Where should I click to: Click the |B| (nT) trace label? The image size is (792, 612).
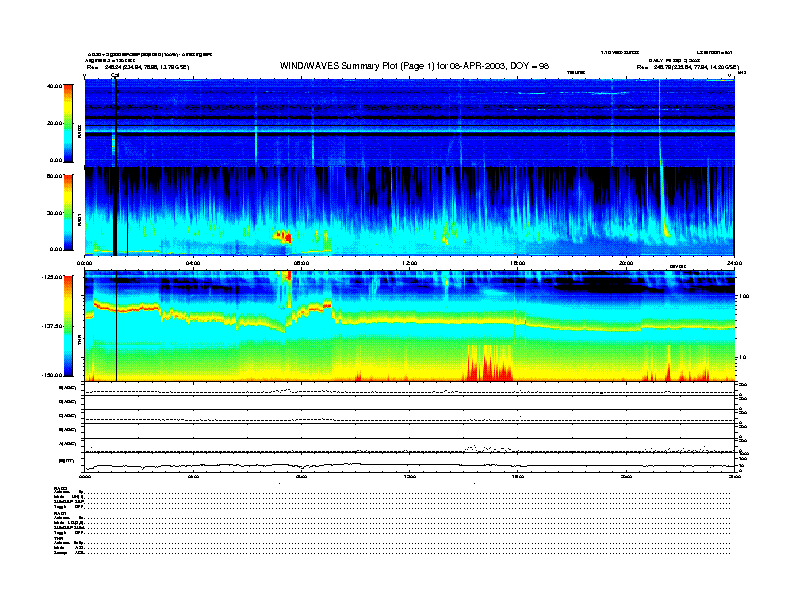(x=66, y=461)
